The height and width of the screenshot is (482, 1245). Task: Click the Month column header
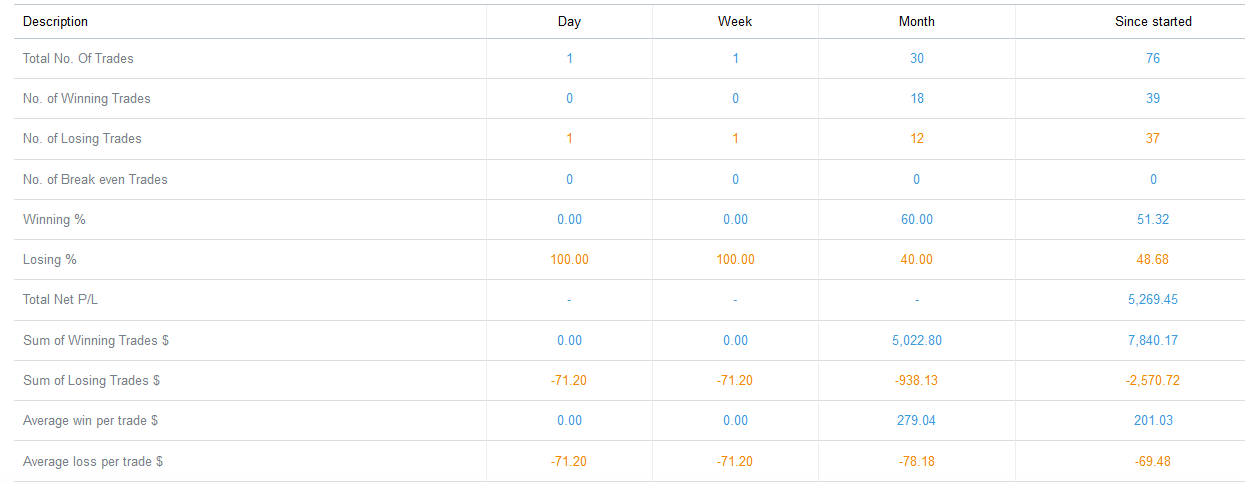pos(917,21)
